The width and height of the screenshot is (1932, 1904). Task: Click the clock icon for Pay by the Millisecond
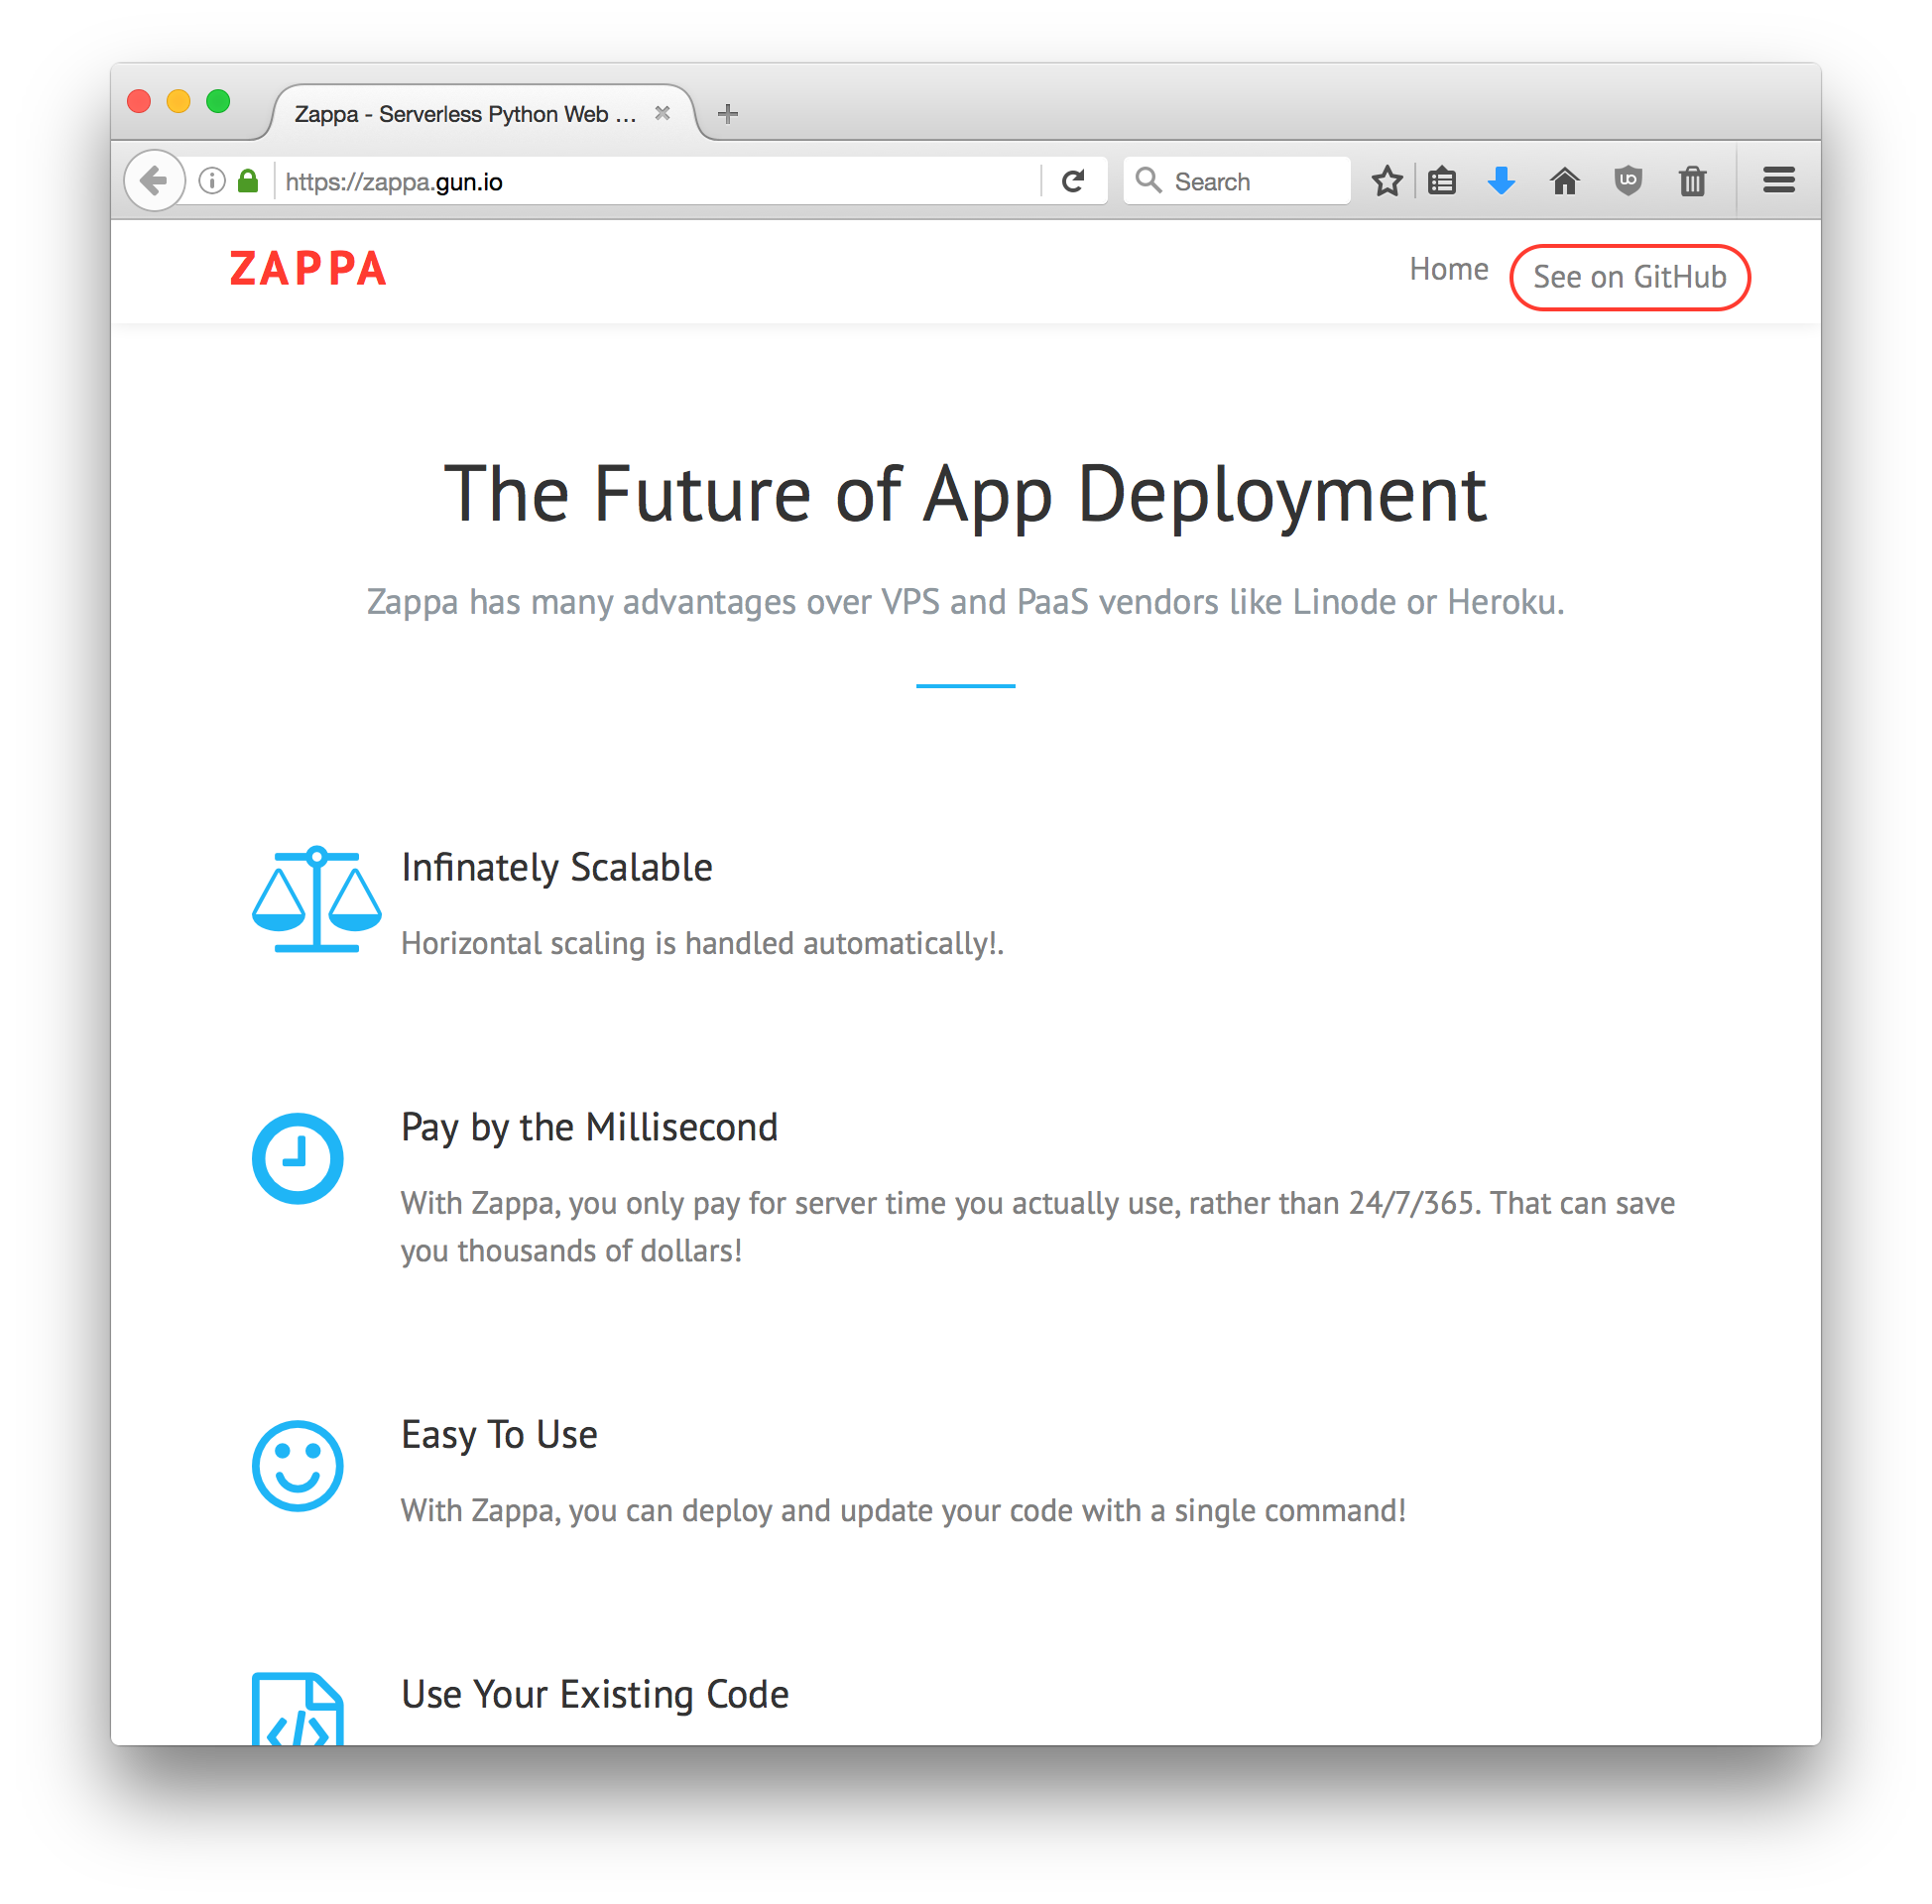click(x=298, y=1158)
